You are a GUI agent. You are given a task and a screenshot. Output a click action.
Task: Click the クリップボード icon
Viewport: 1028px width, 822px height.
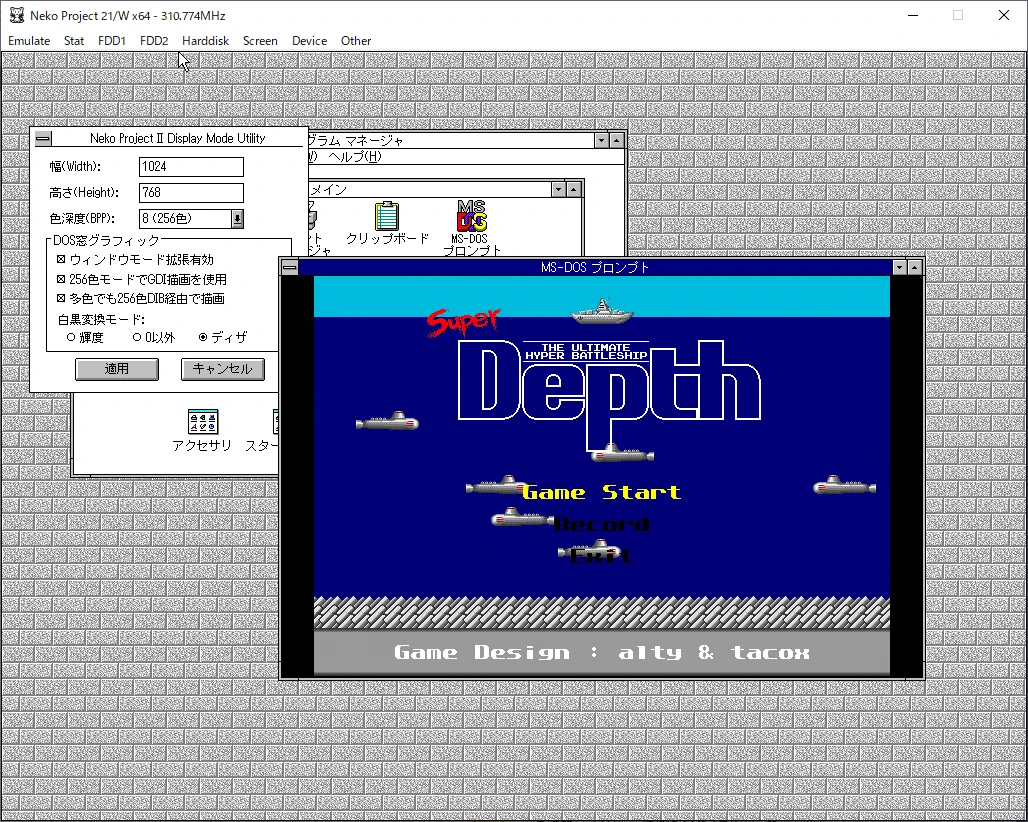[387, 224]
